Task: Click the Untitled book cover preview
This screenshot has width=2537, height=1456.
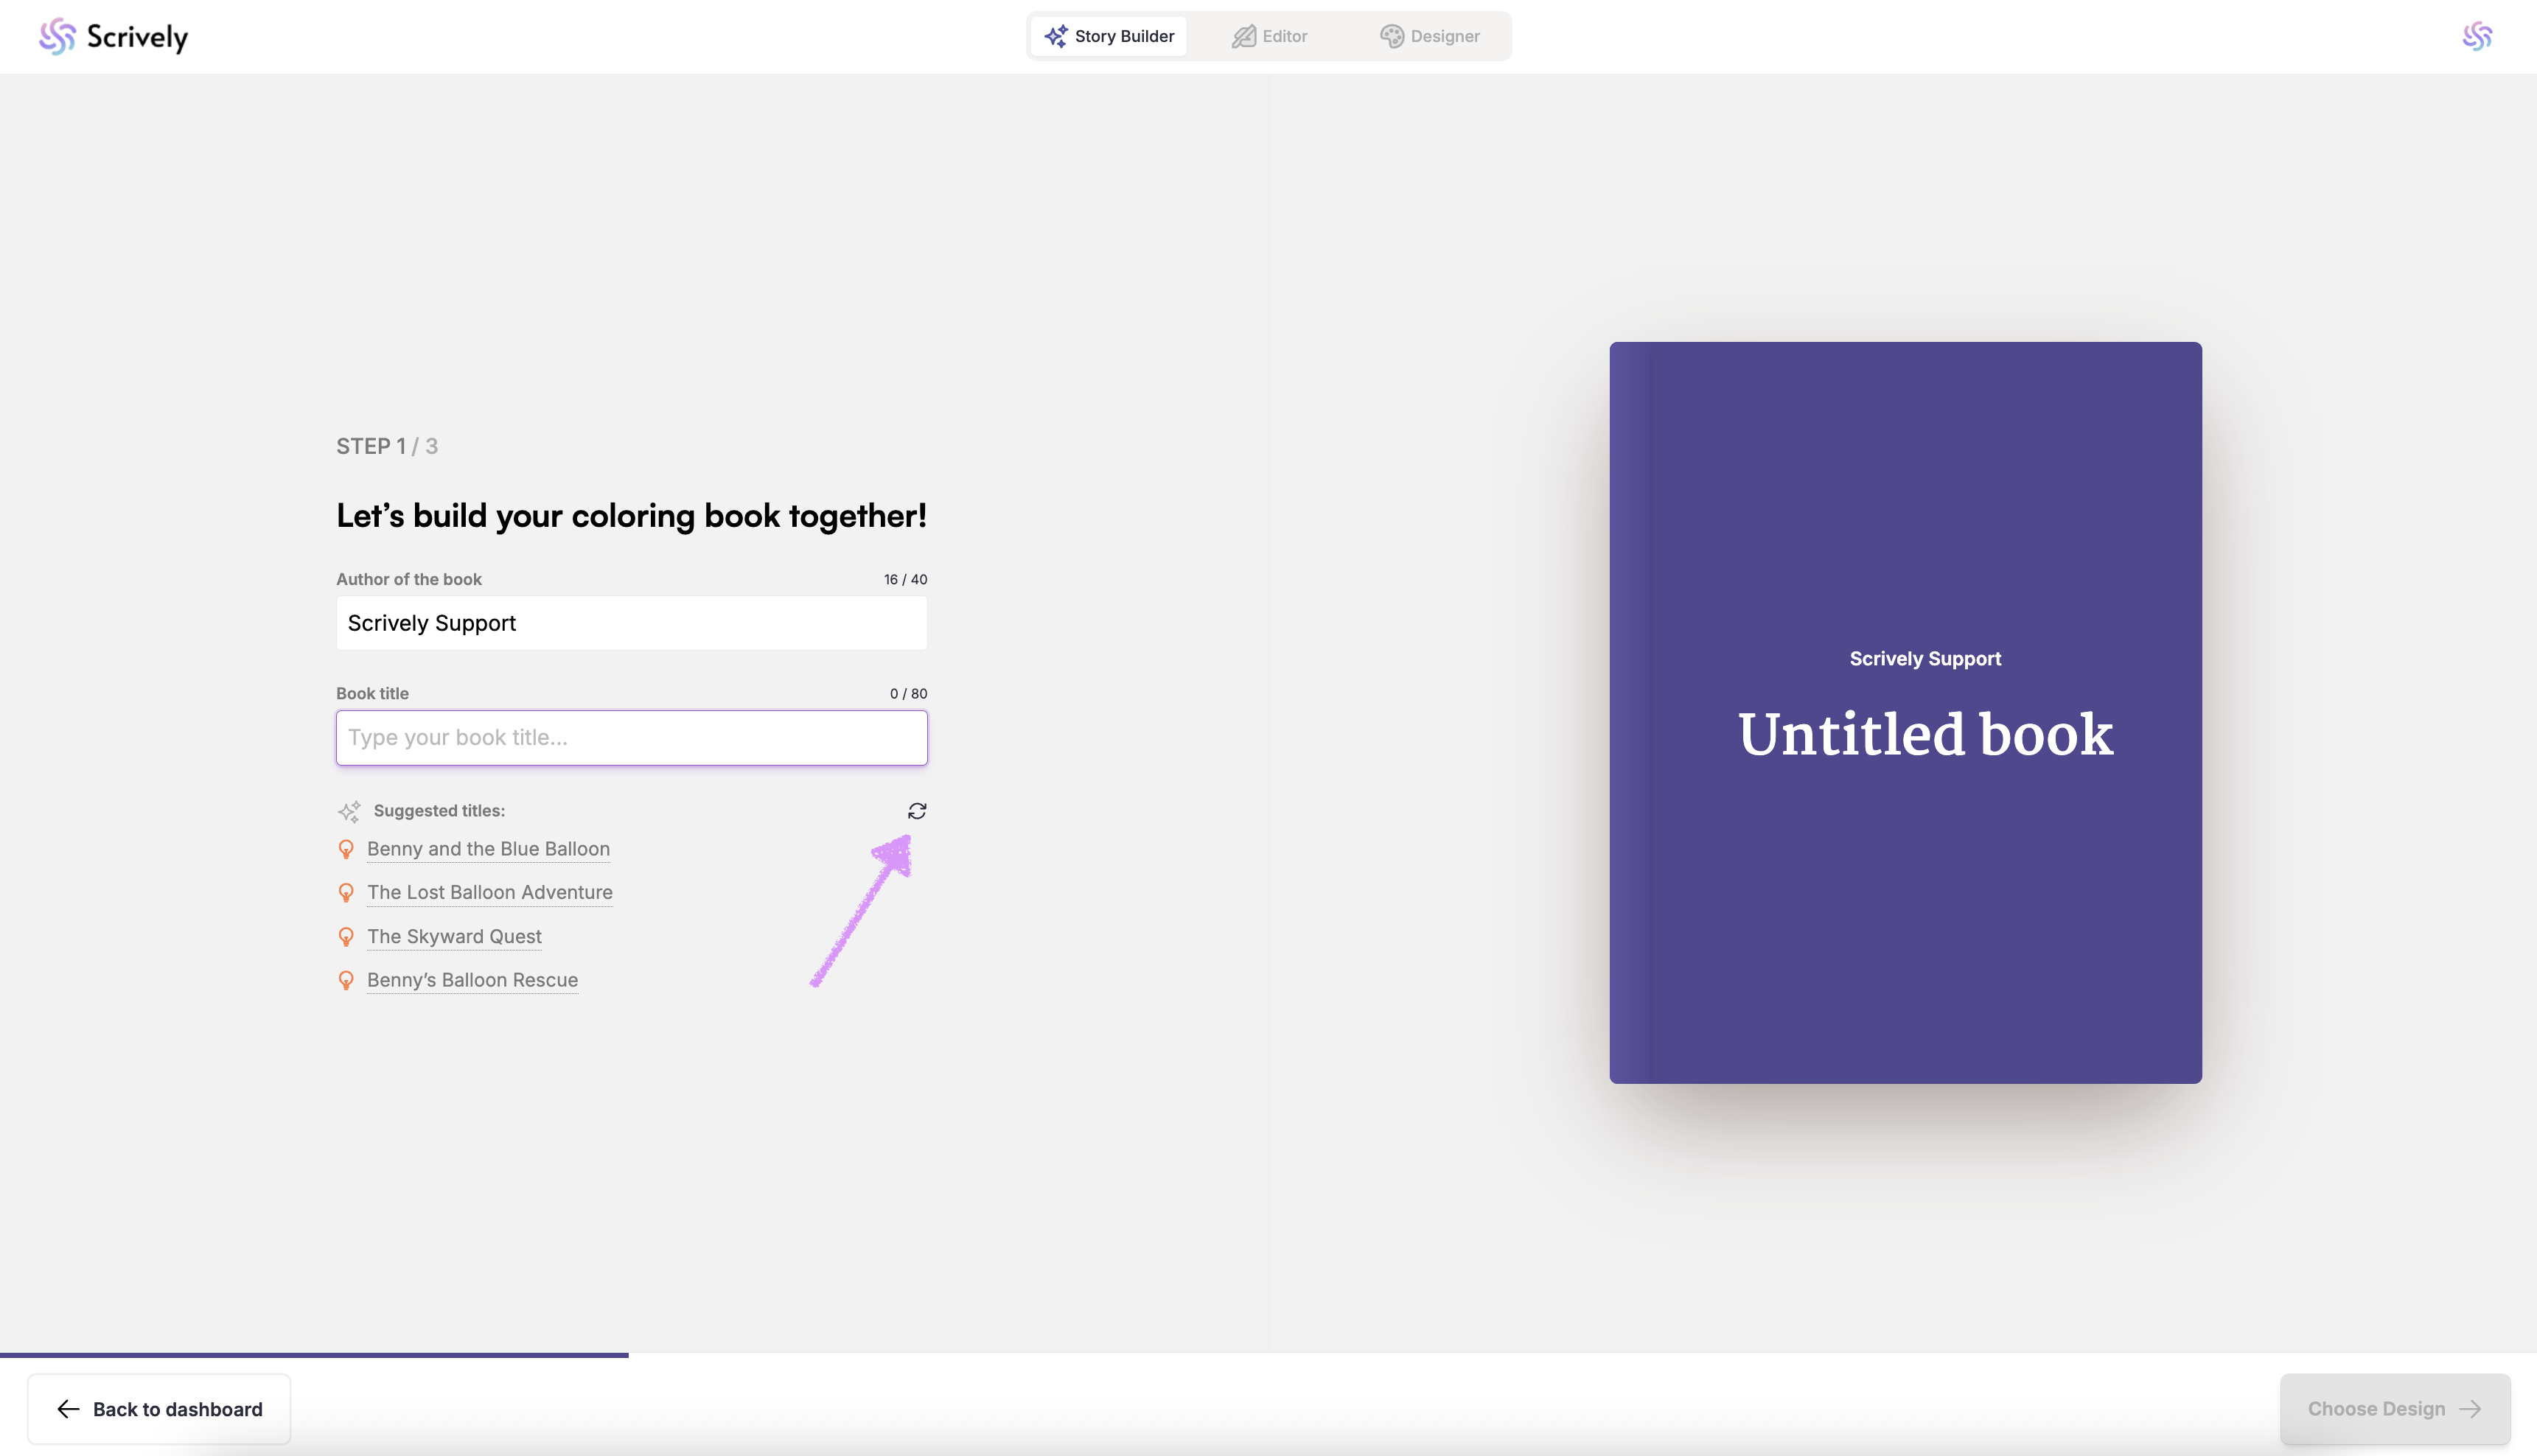Action: 1904,712
